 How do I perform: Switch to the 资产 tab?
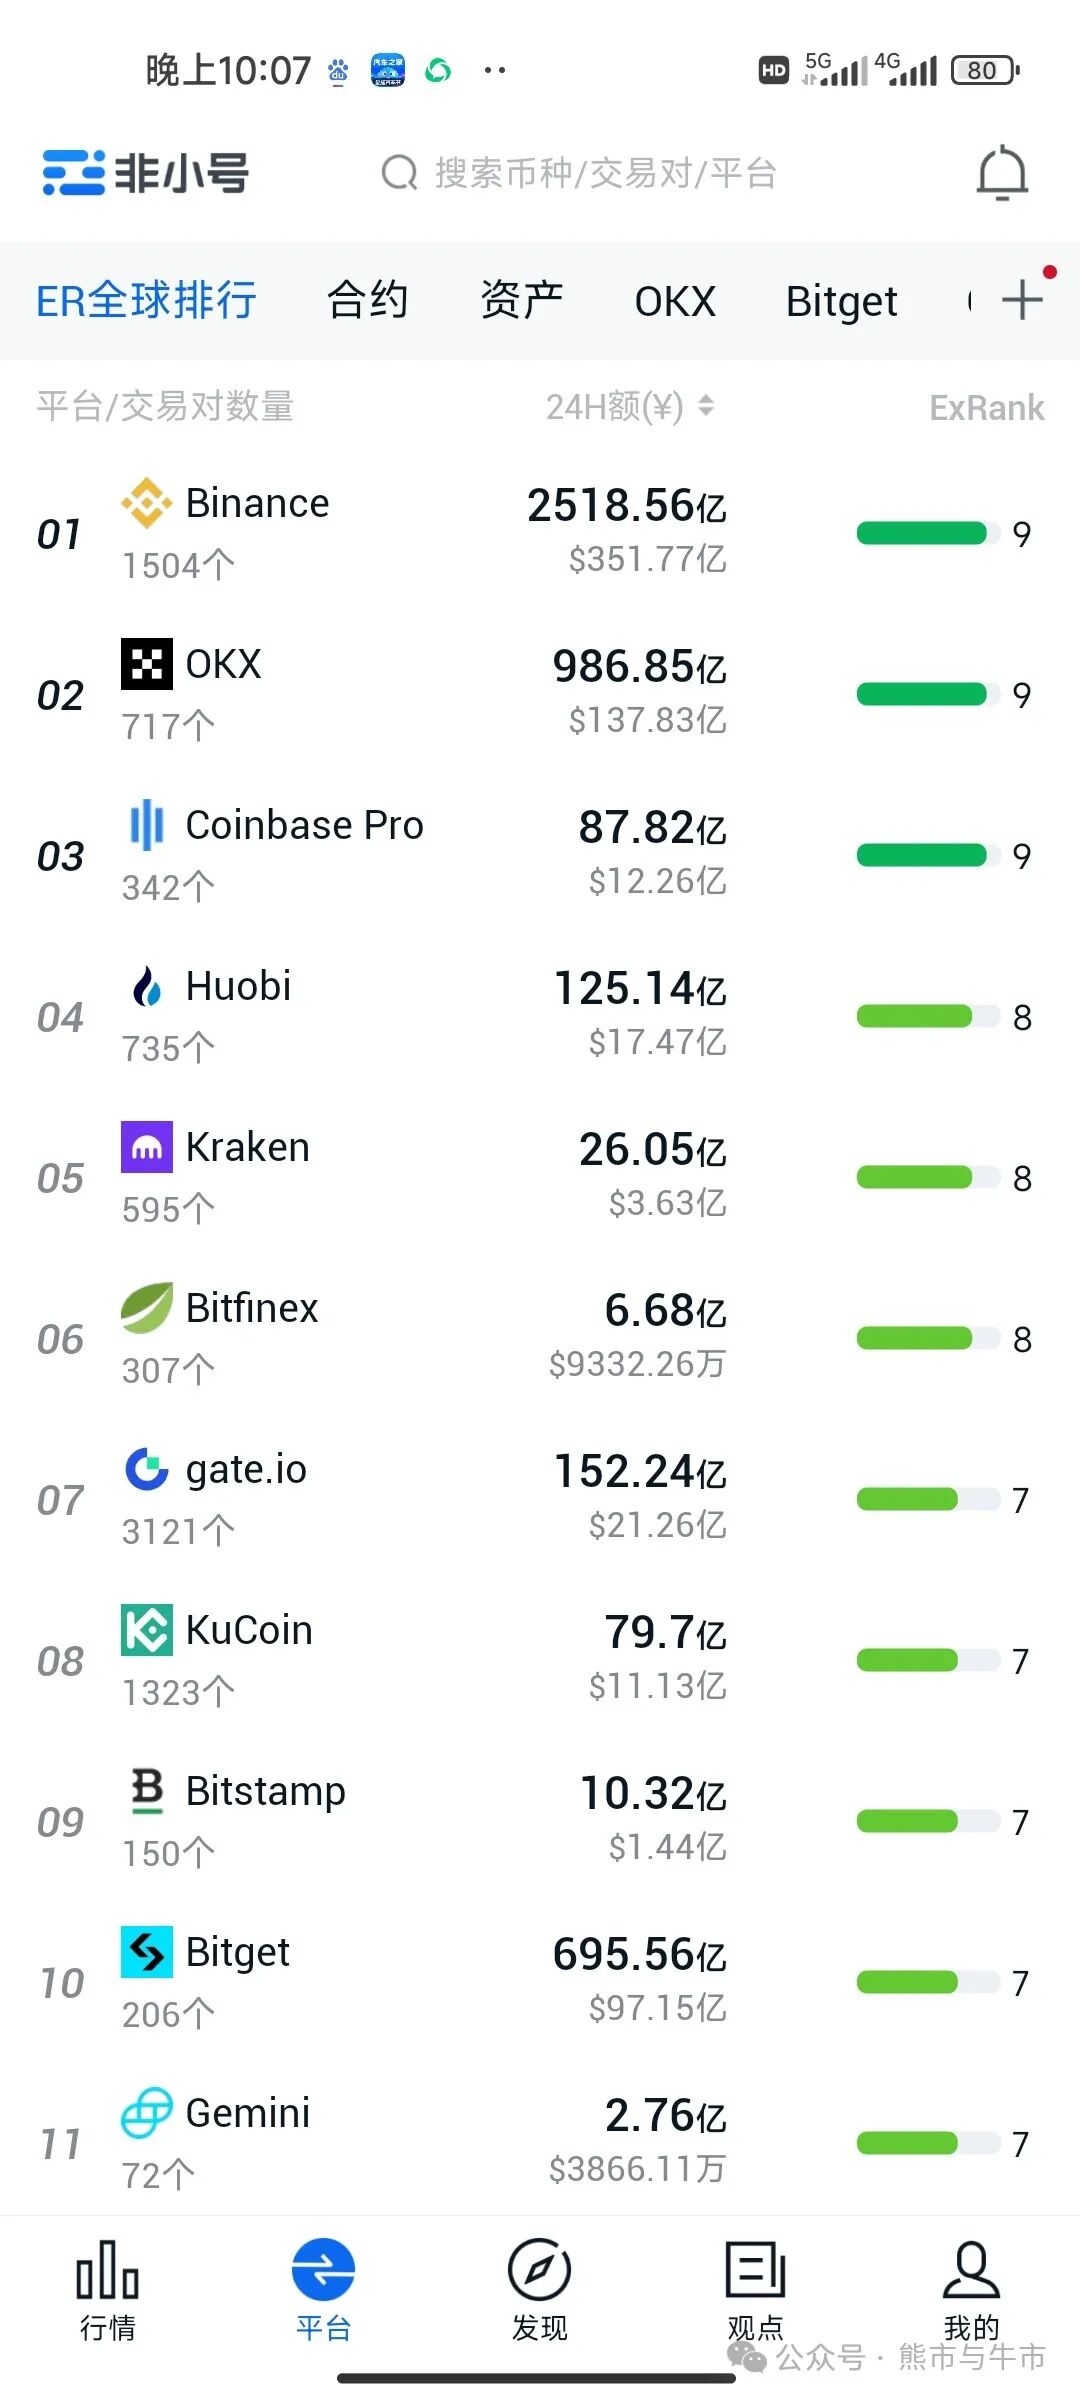coord(521,300)
